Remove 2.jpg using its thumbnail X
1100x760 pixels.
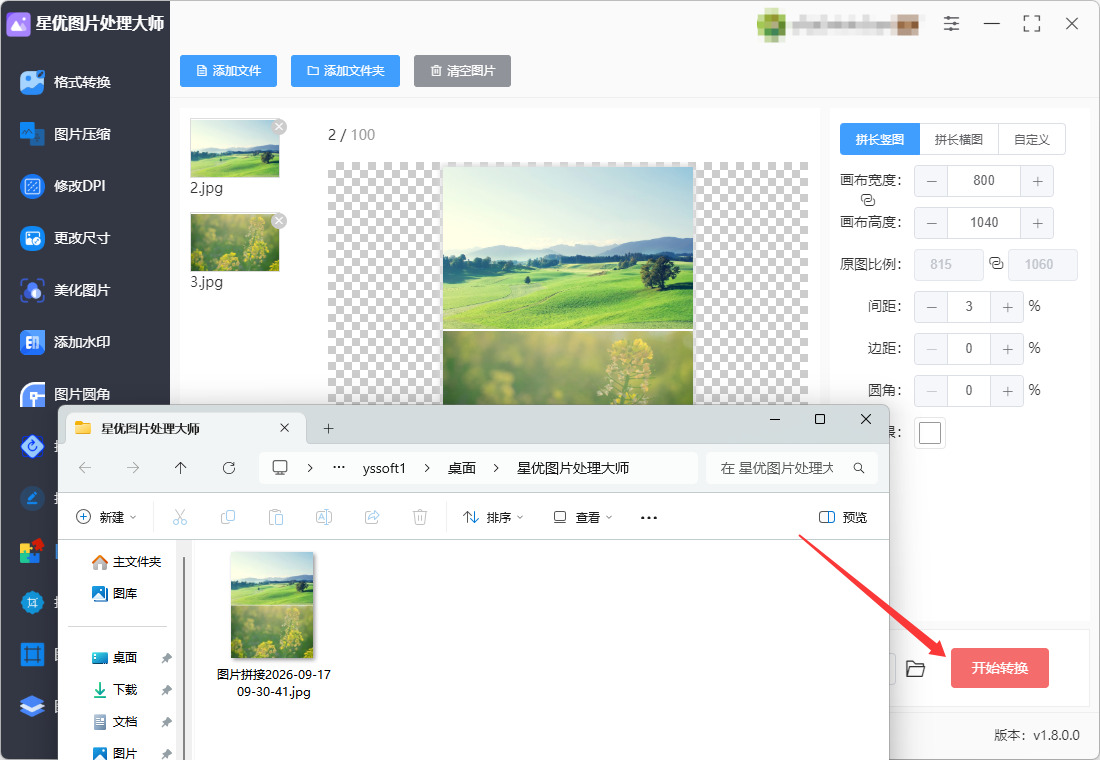click(279, 127)
